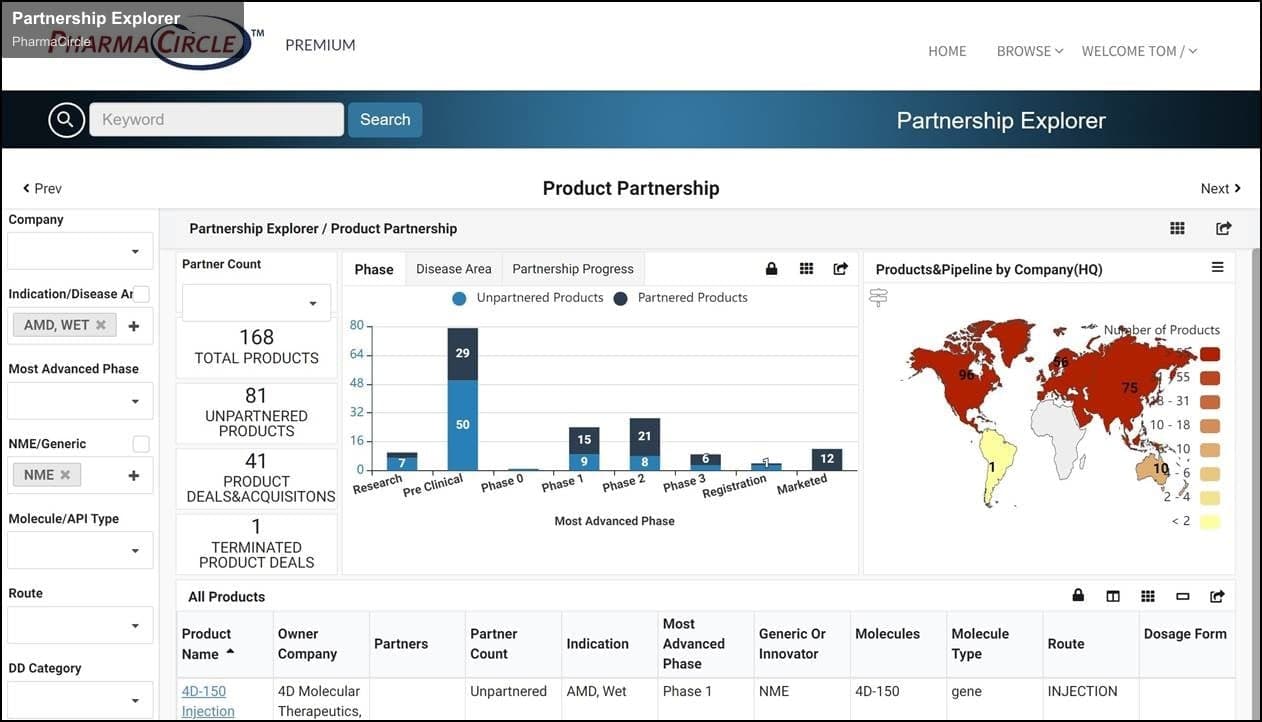Remove the AMD, WET filter tag
1262x722 pixels.
click(x=101, y=325)
